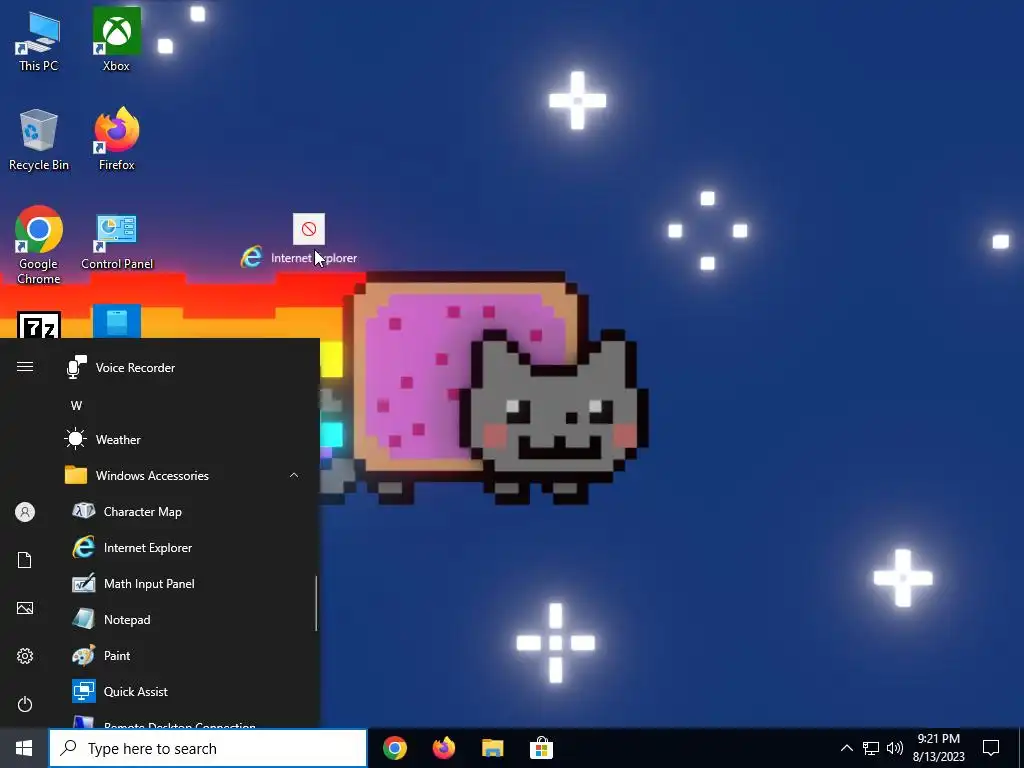Select Google Chrome desktop shortcut
1024x768 pixels.
[x=39, y=245]
